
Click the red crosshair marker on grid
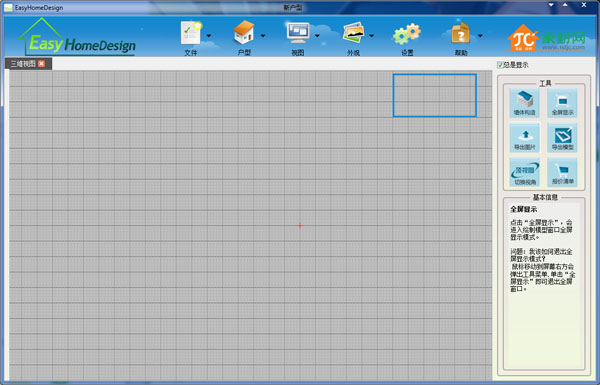pyautogui.click(x=300, y=226)
